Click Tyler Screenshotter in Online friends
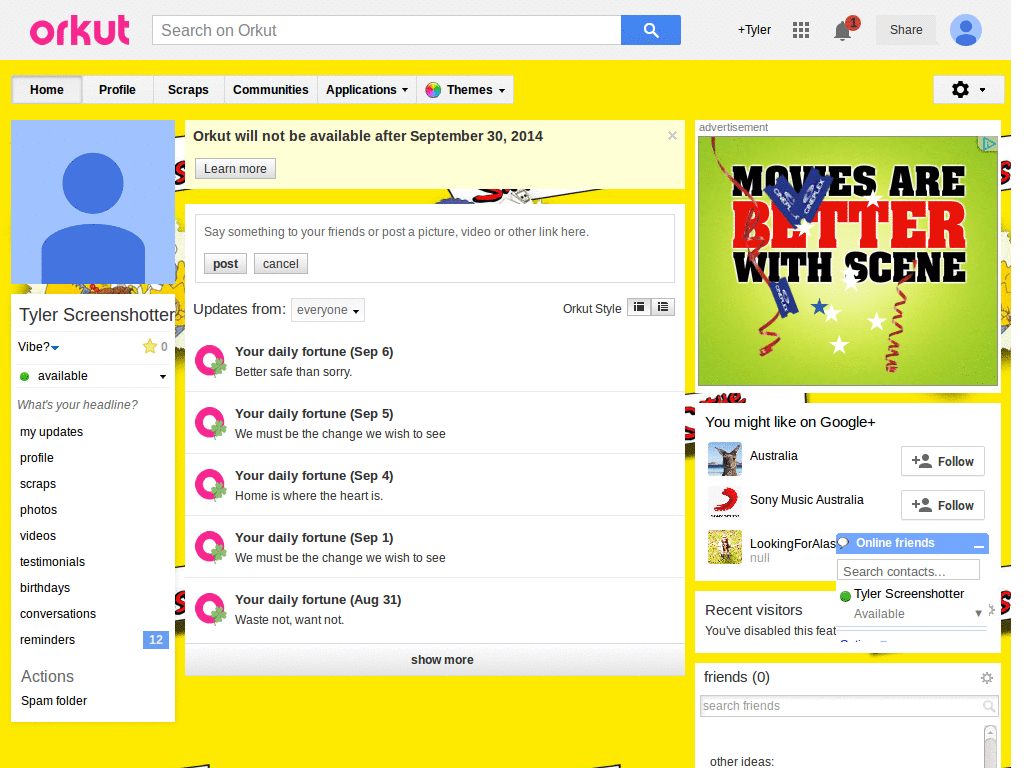 908,594
